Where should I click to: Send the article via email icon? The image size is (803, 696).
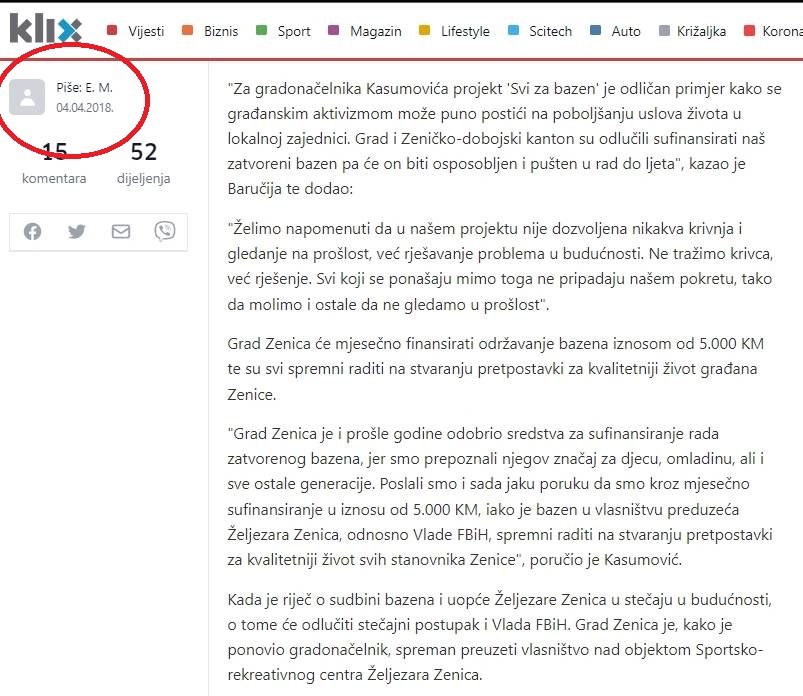121,231
